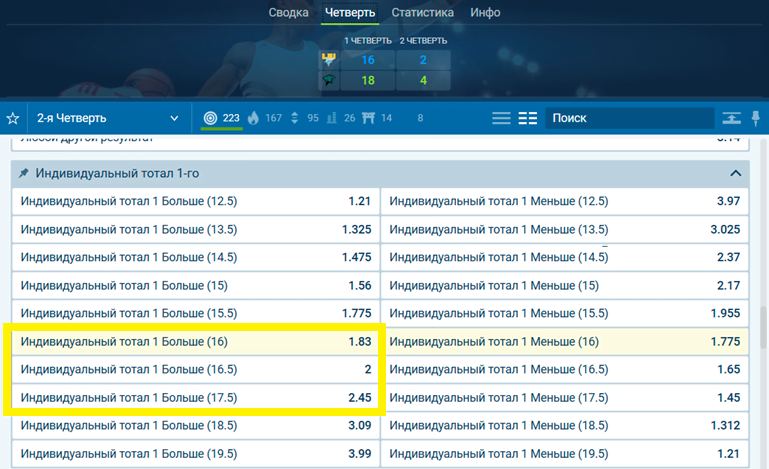Select the gate icon filter showing 14
The image size is (769, 469).
point(378,118)
